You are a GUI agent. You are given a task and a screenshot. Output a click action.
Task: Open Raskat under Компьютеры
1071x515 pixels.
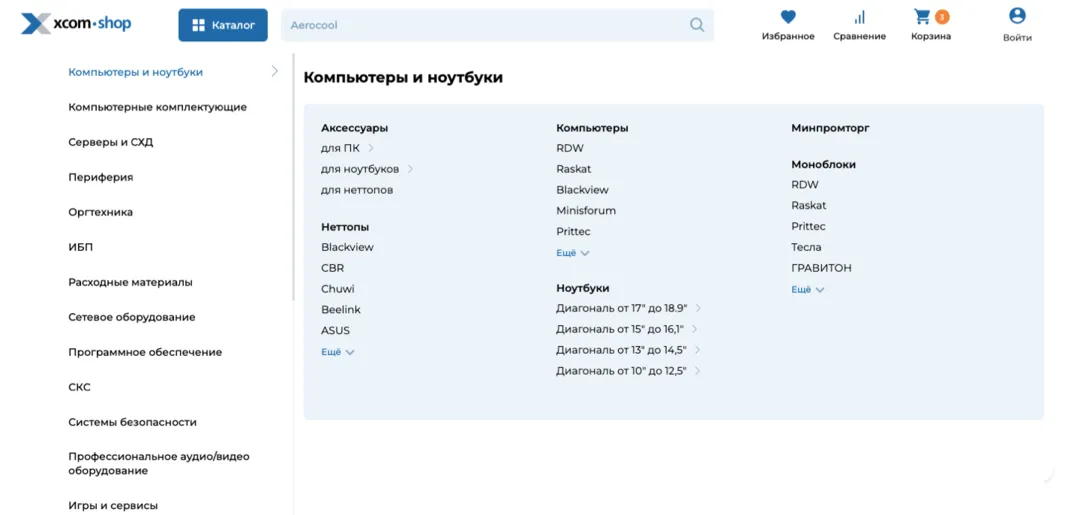pyautogui.click(x=574, y=169)
